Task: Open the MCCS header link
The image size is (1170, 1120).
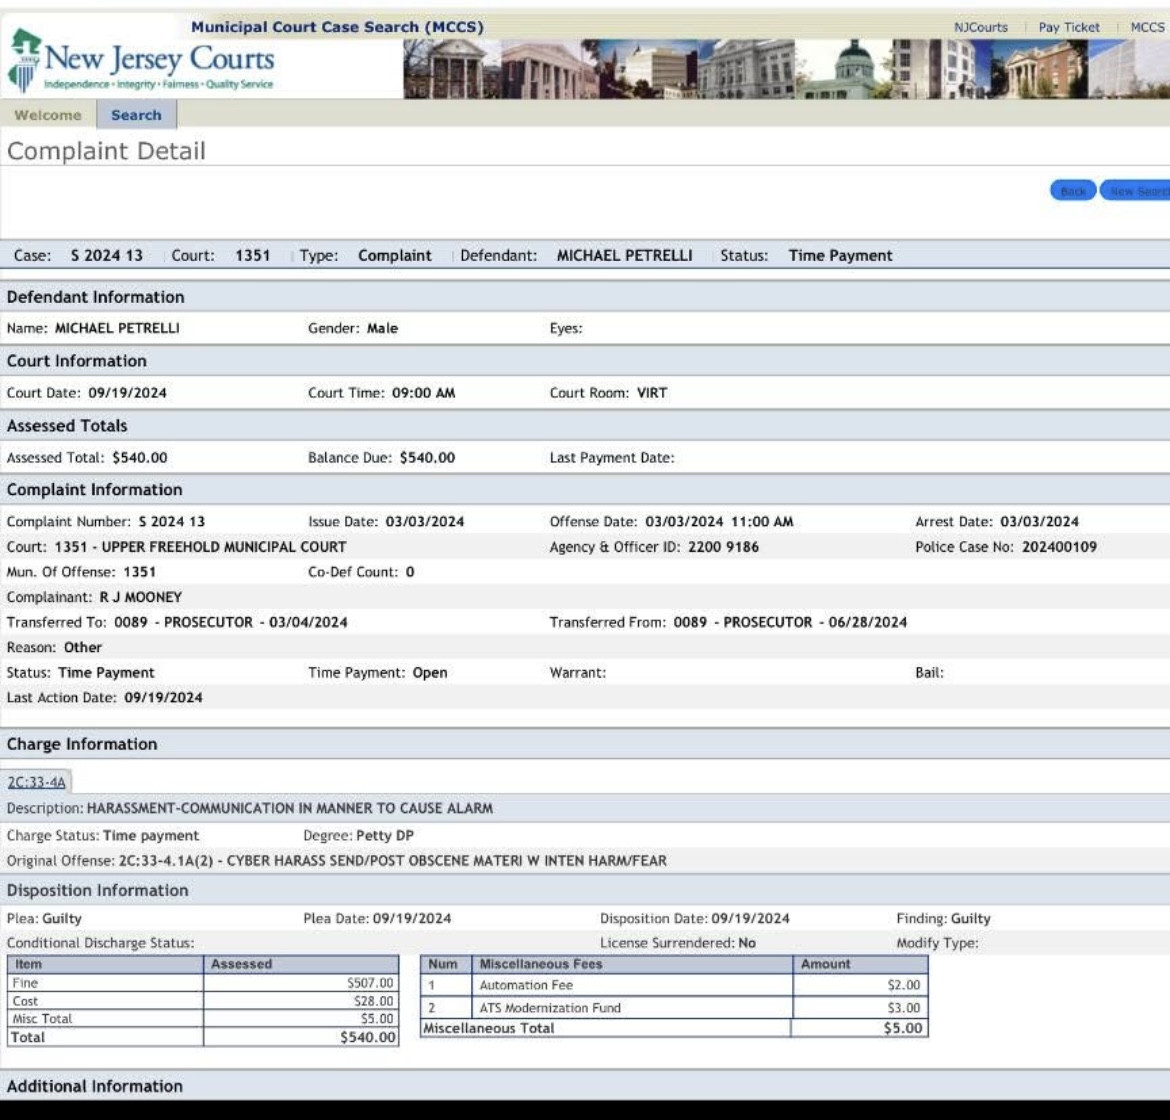Action: point(1147,28)
